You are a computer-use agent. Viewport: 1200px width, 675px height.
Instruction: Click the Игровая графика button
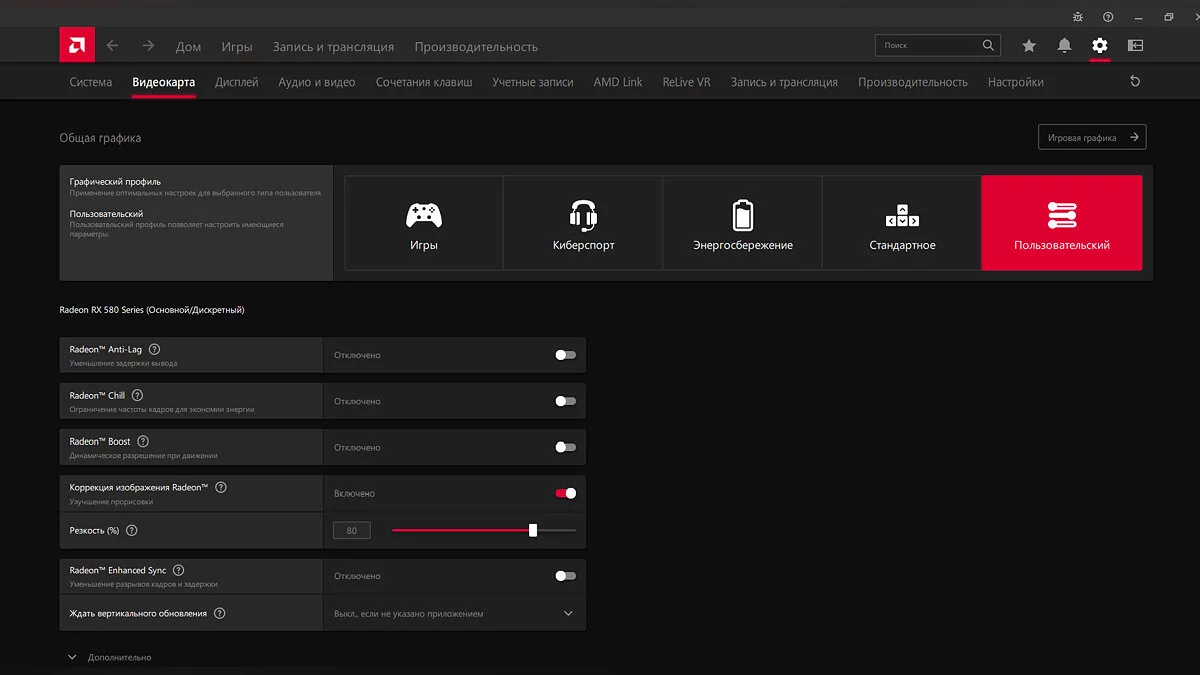point(1092,137)
